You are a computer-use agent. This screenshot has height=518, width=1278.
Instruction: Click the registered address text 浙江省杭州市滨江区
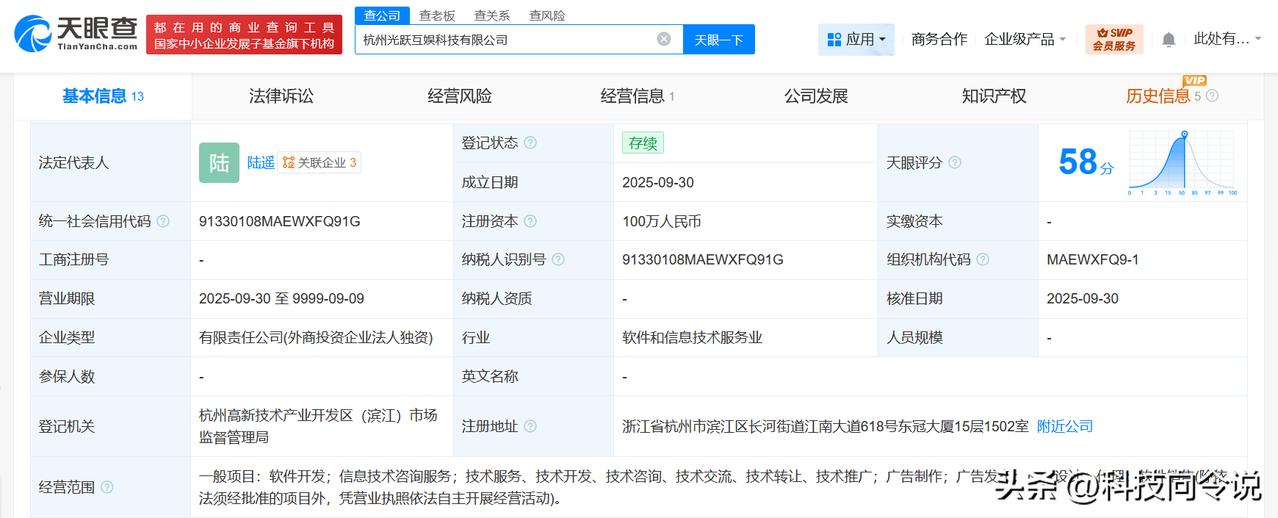825,426
